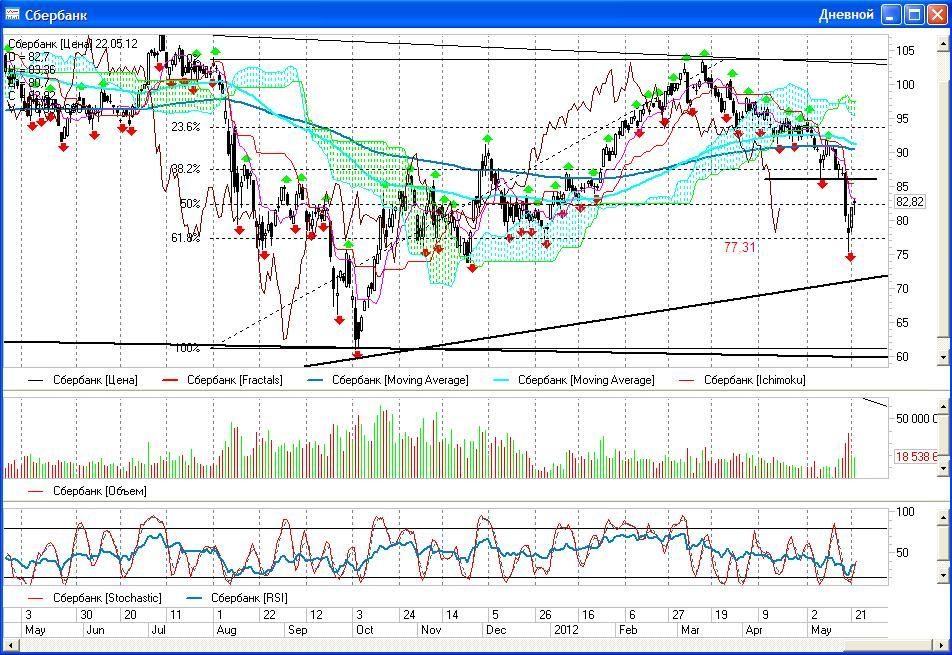Close the Сбербанк chart window
Screen dimensions: 952x655
tap(937, 15)
